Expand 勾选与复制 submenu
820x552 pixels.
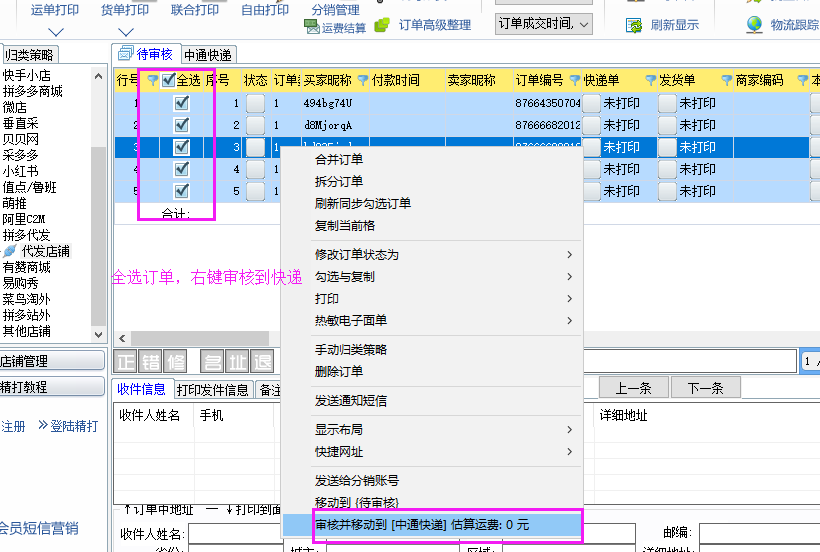570,277
